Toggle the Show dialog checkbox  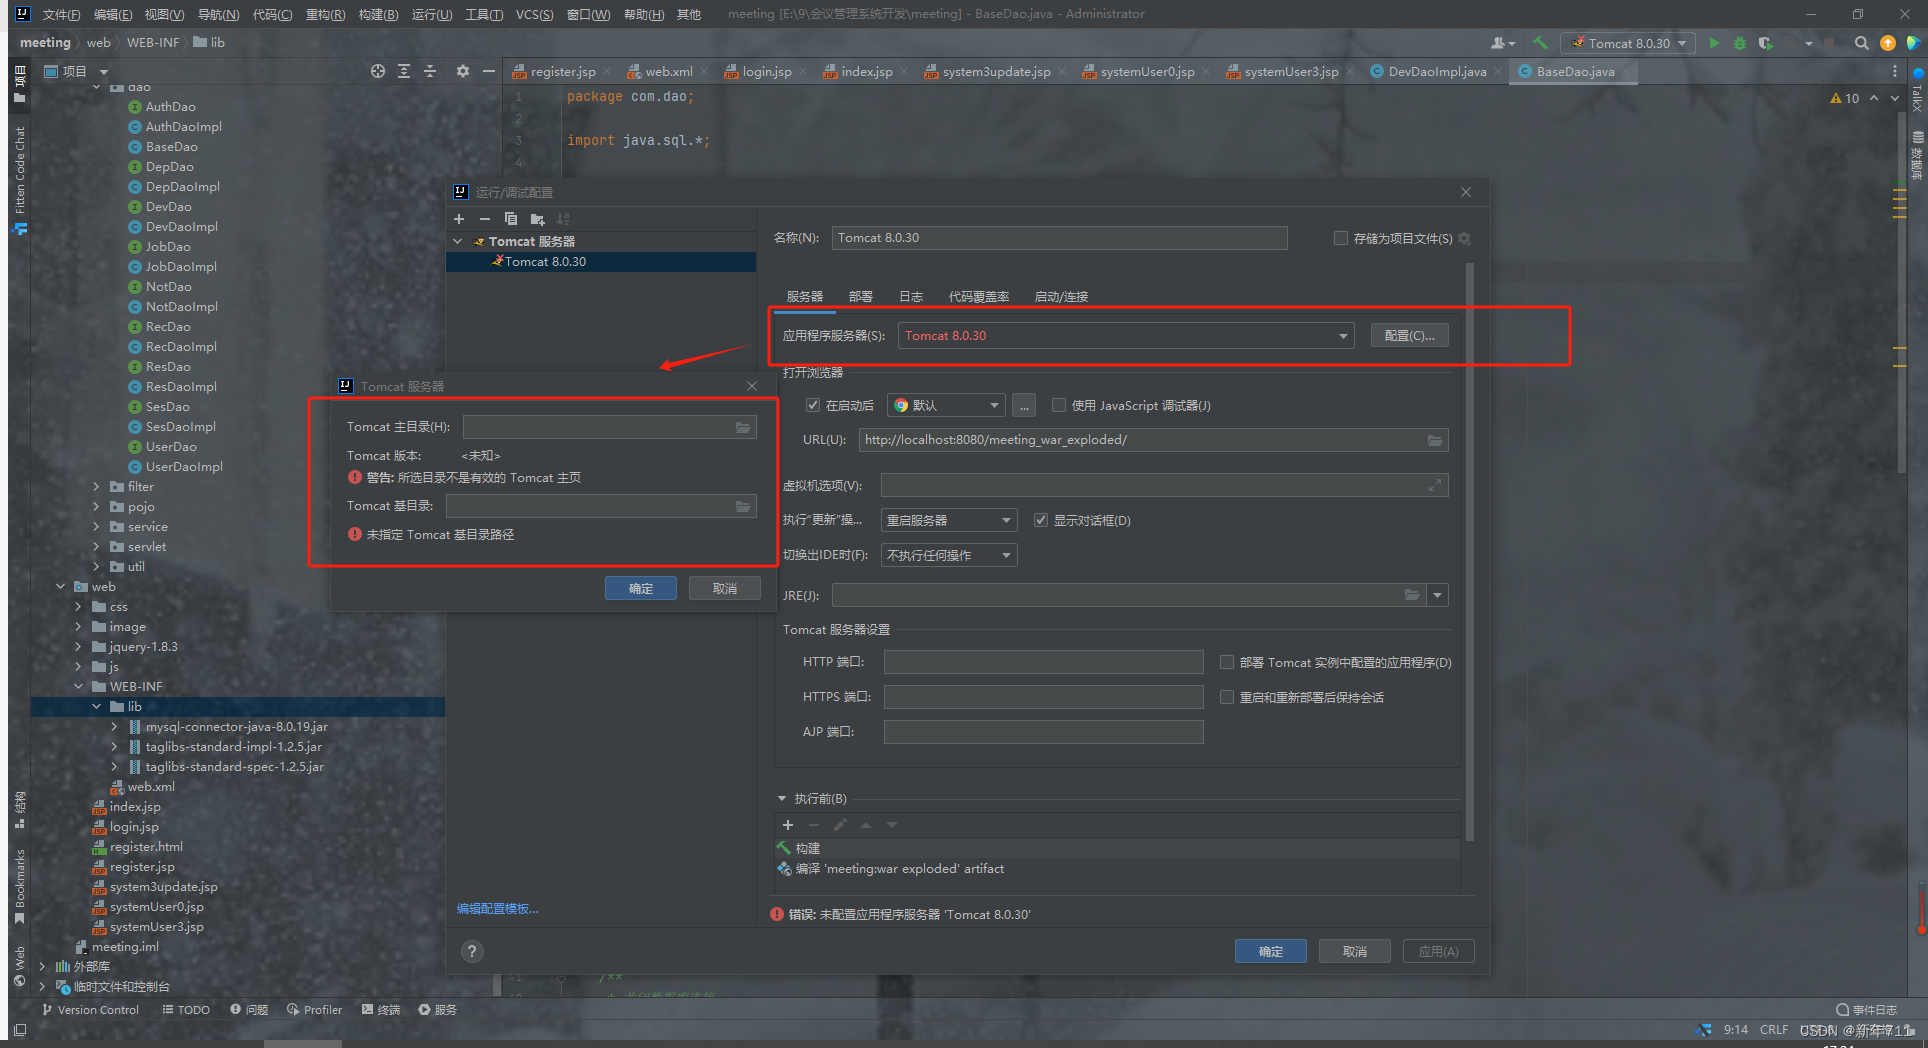[x=1041, y=520]
